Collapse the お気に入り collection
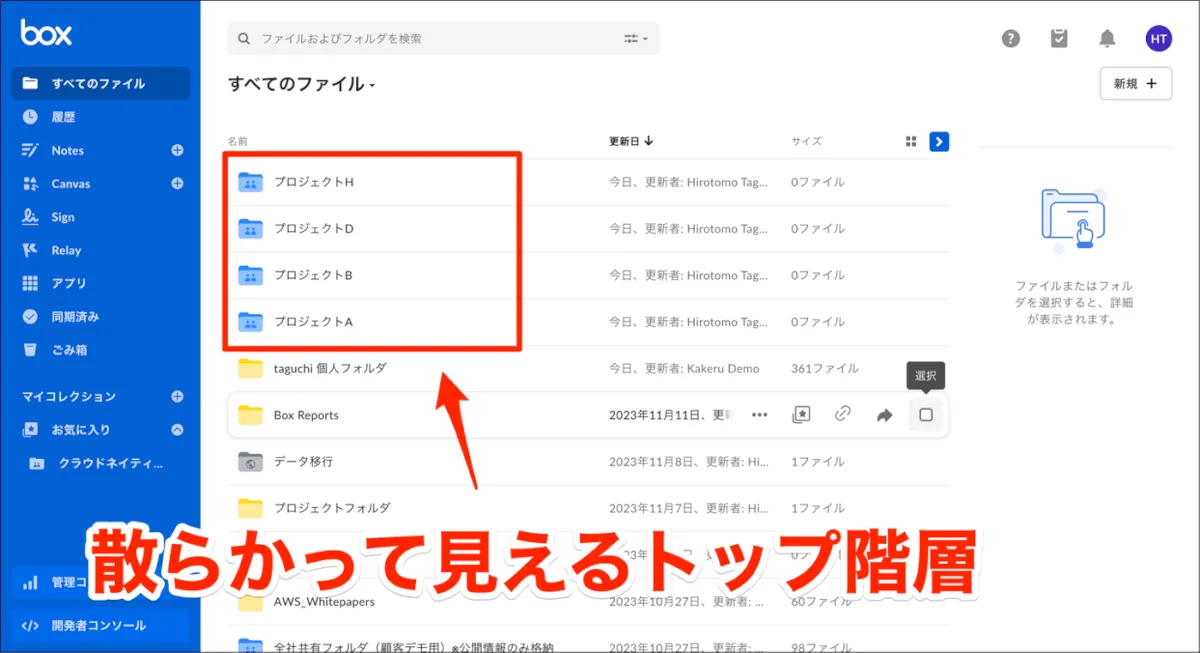This screenshot has height=653, width=1200. point(177,430)
